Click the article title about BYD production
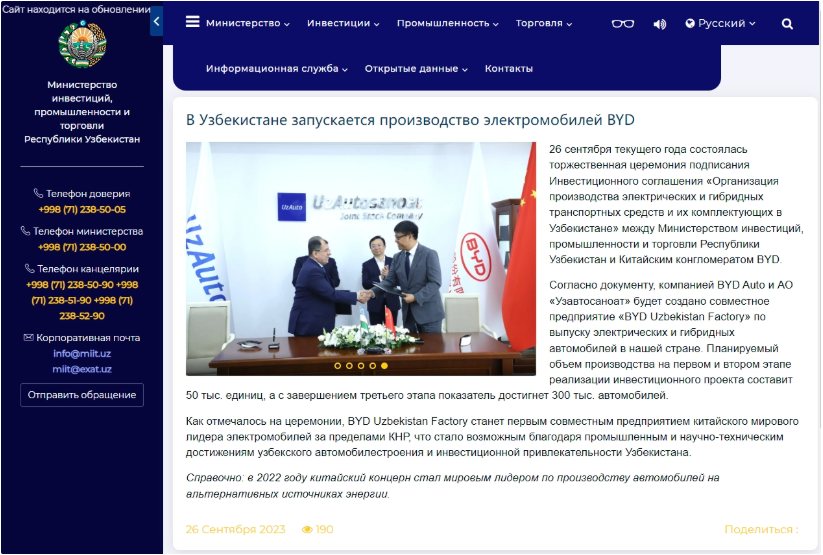The width and height of the screenshot is (823, 555). [410, 120]
